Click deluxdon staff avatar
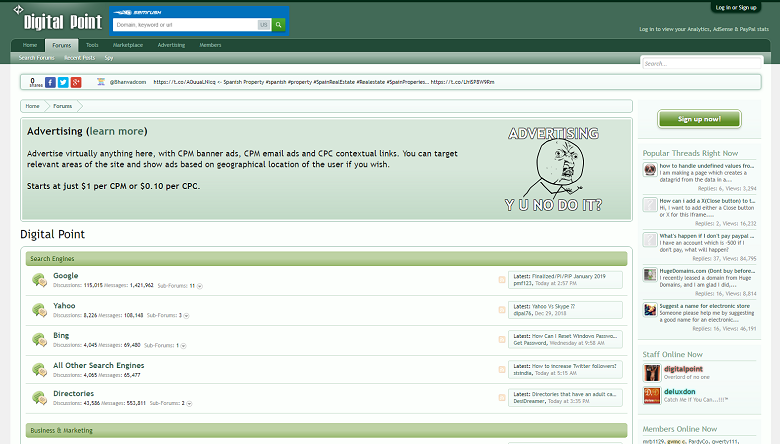780x444 pixels. tap(652, 396)
